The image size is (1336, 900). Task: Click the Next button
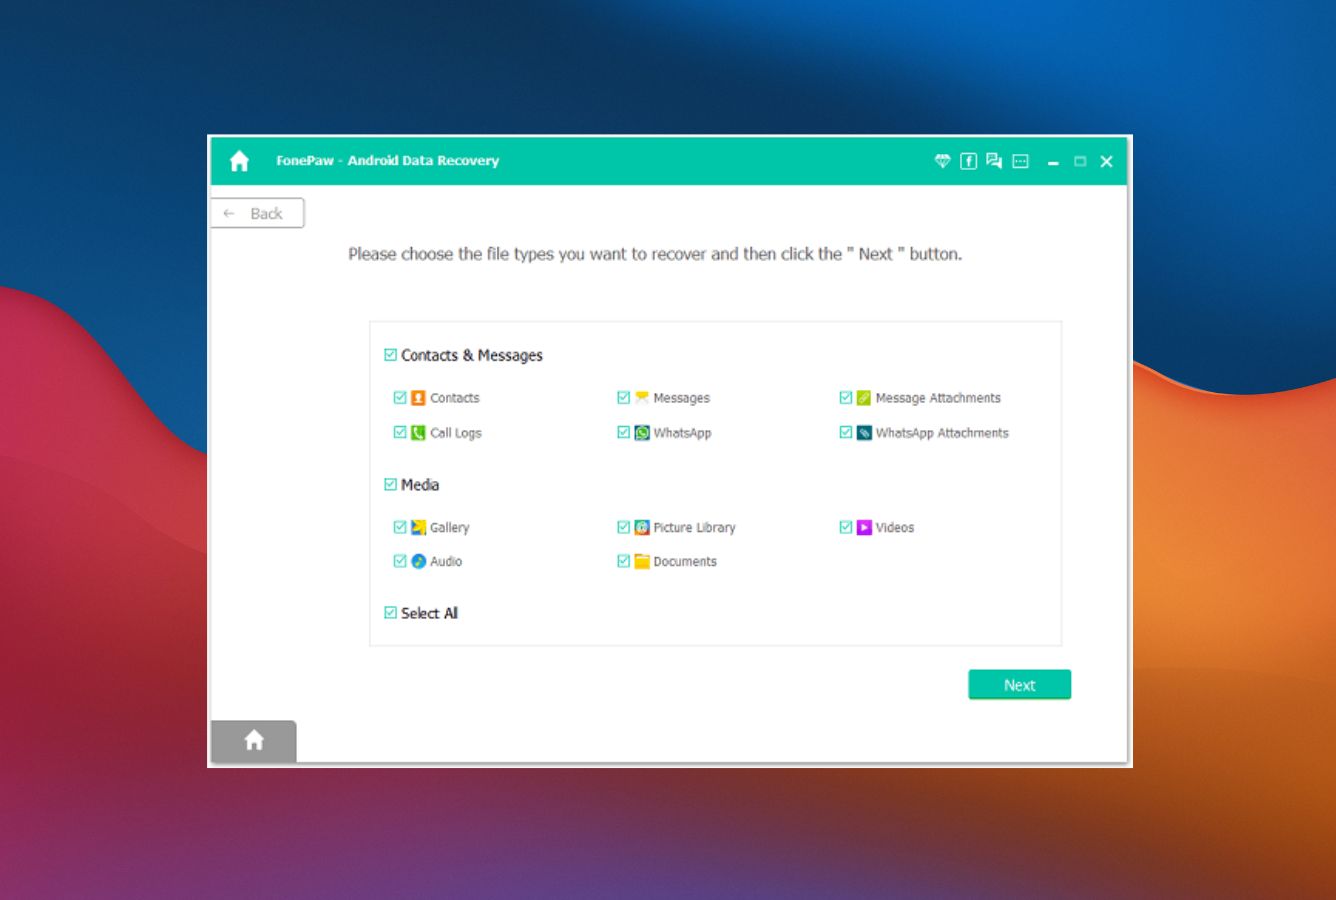point(1019,685)
